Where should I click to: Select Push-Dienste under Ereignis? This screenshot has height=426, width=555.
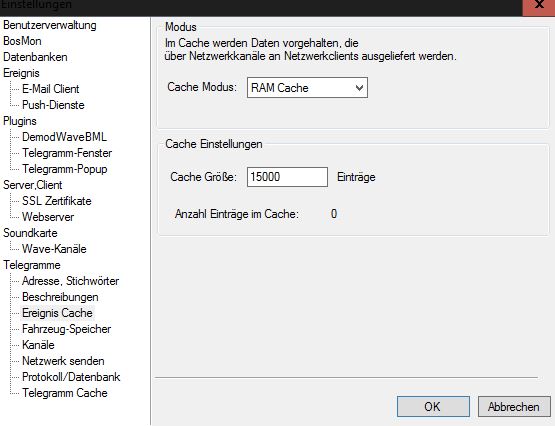coord(53,105)
